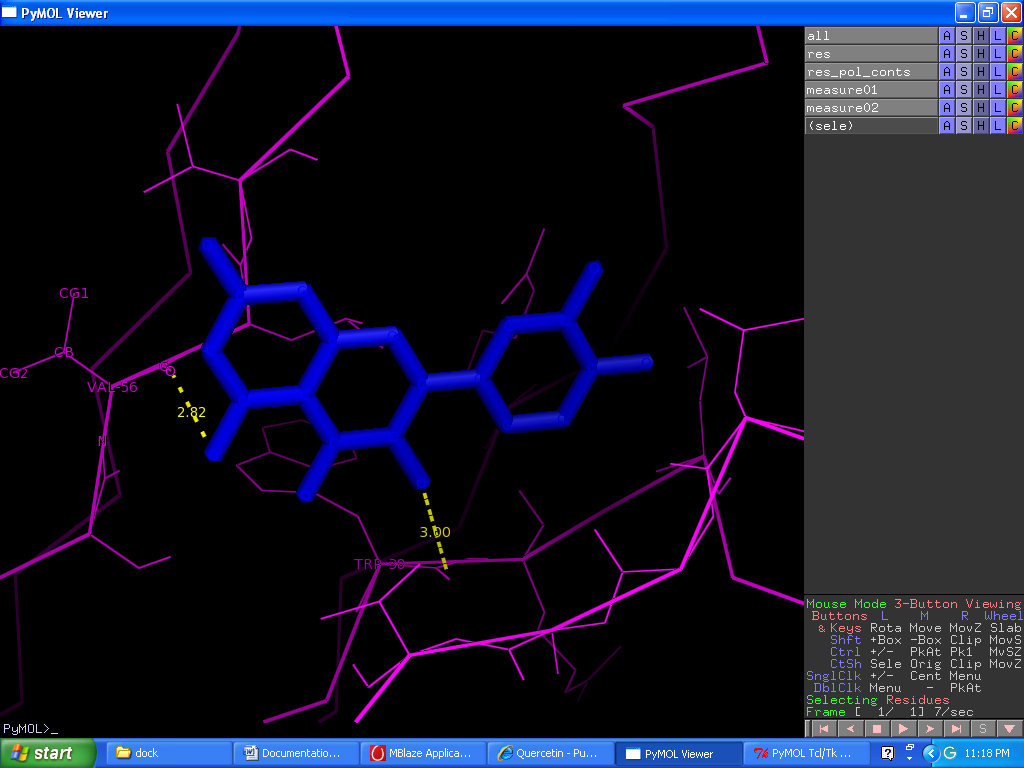
Task: Toggle the sequence viewer S button
Action: pos(983,729)
